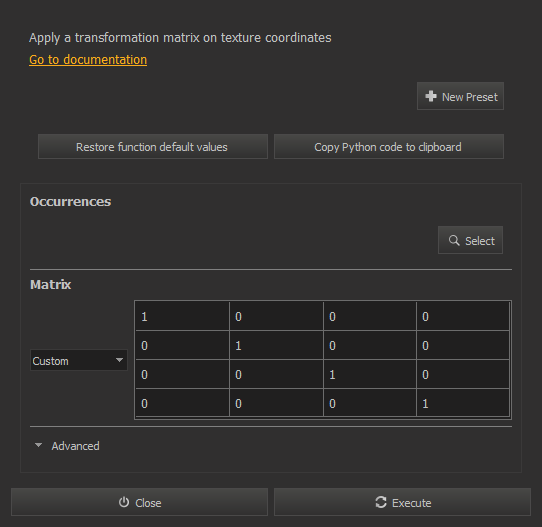Open the Custom matrix preset dropdown
The image size is (542, 527).
click(79, 360)
